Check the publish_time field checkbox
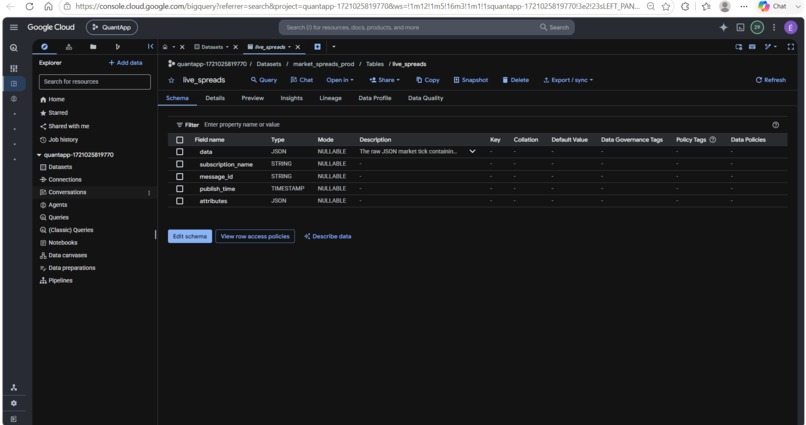 179,189
